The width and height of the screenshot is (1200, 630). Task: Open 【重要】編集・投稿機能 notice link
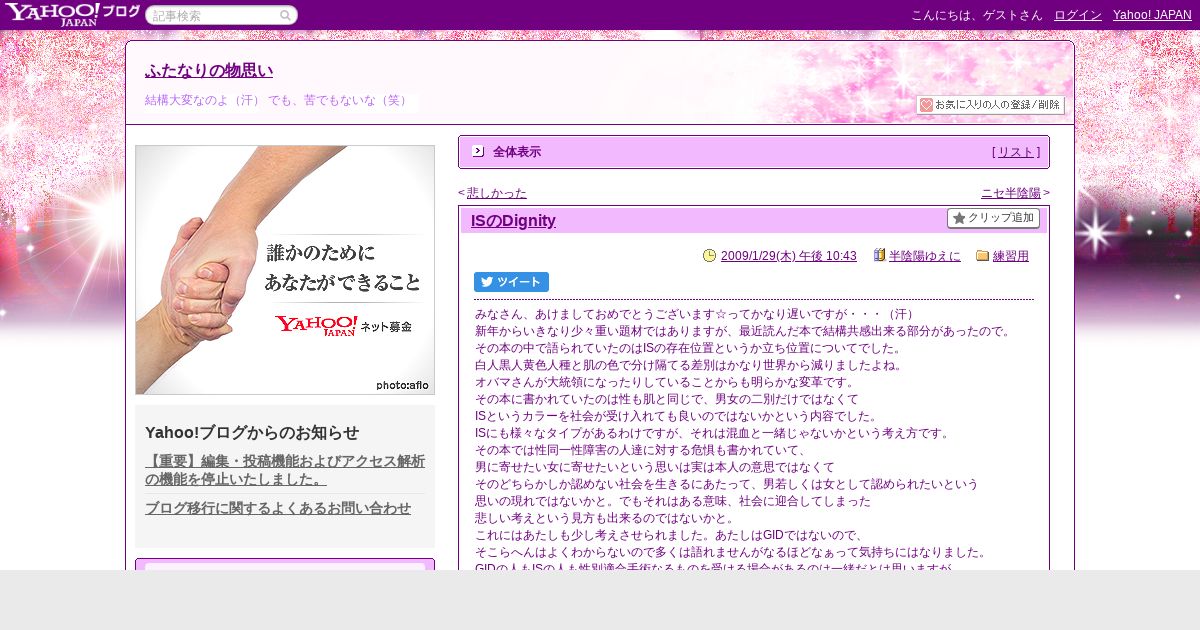[x=285, y=470]
